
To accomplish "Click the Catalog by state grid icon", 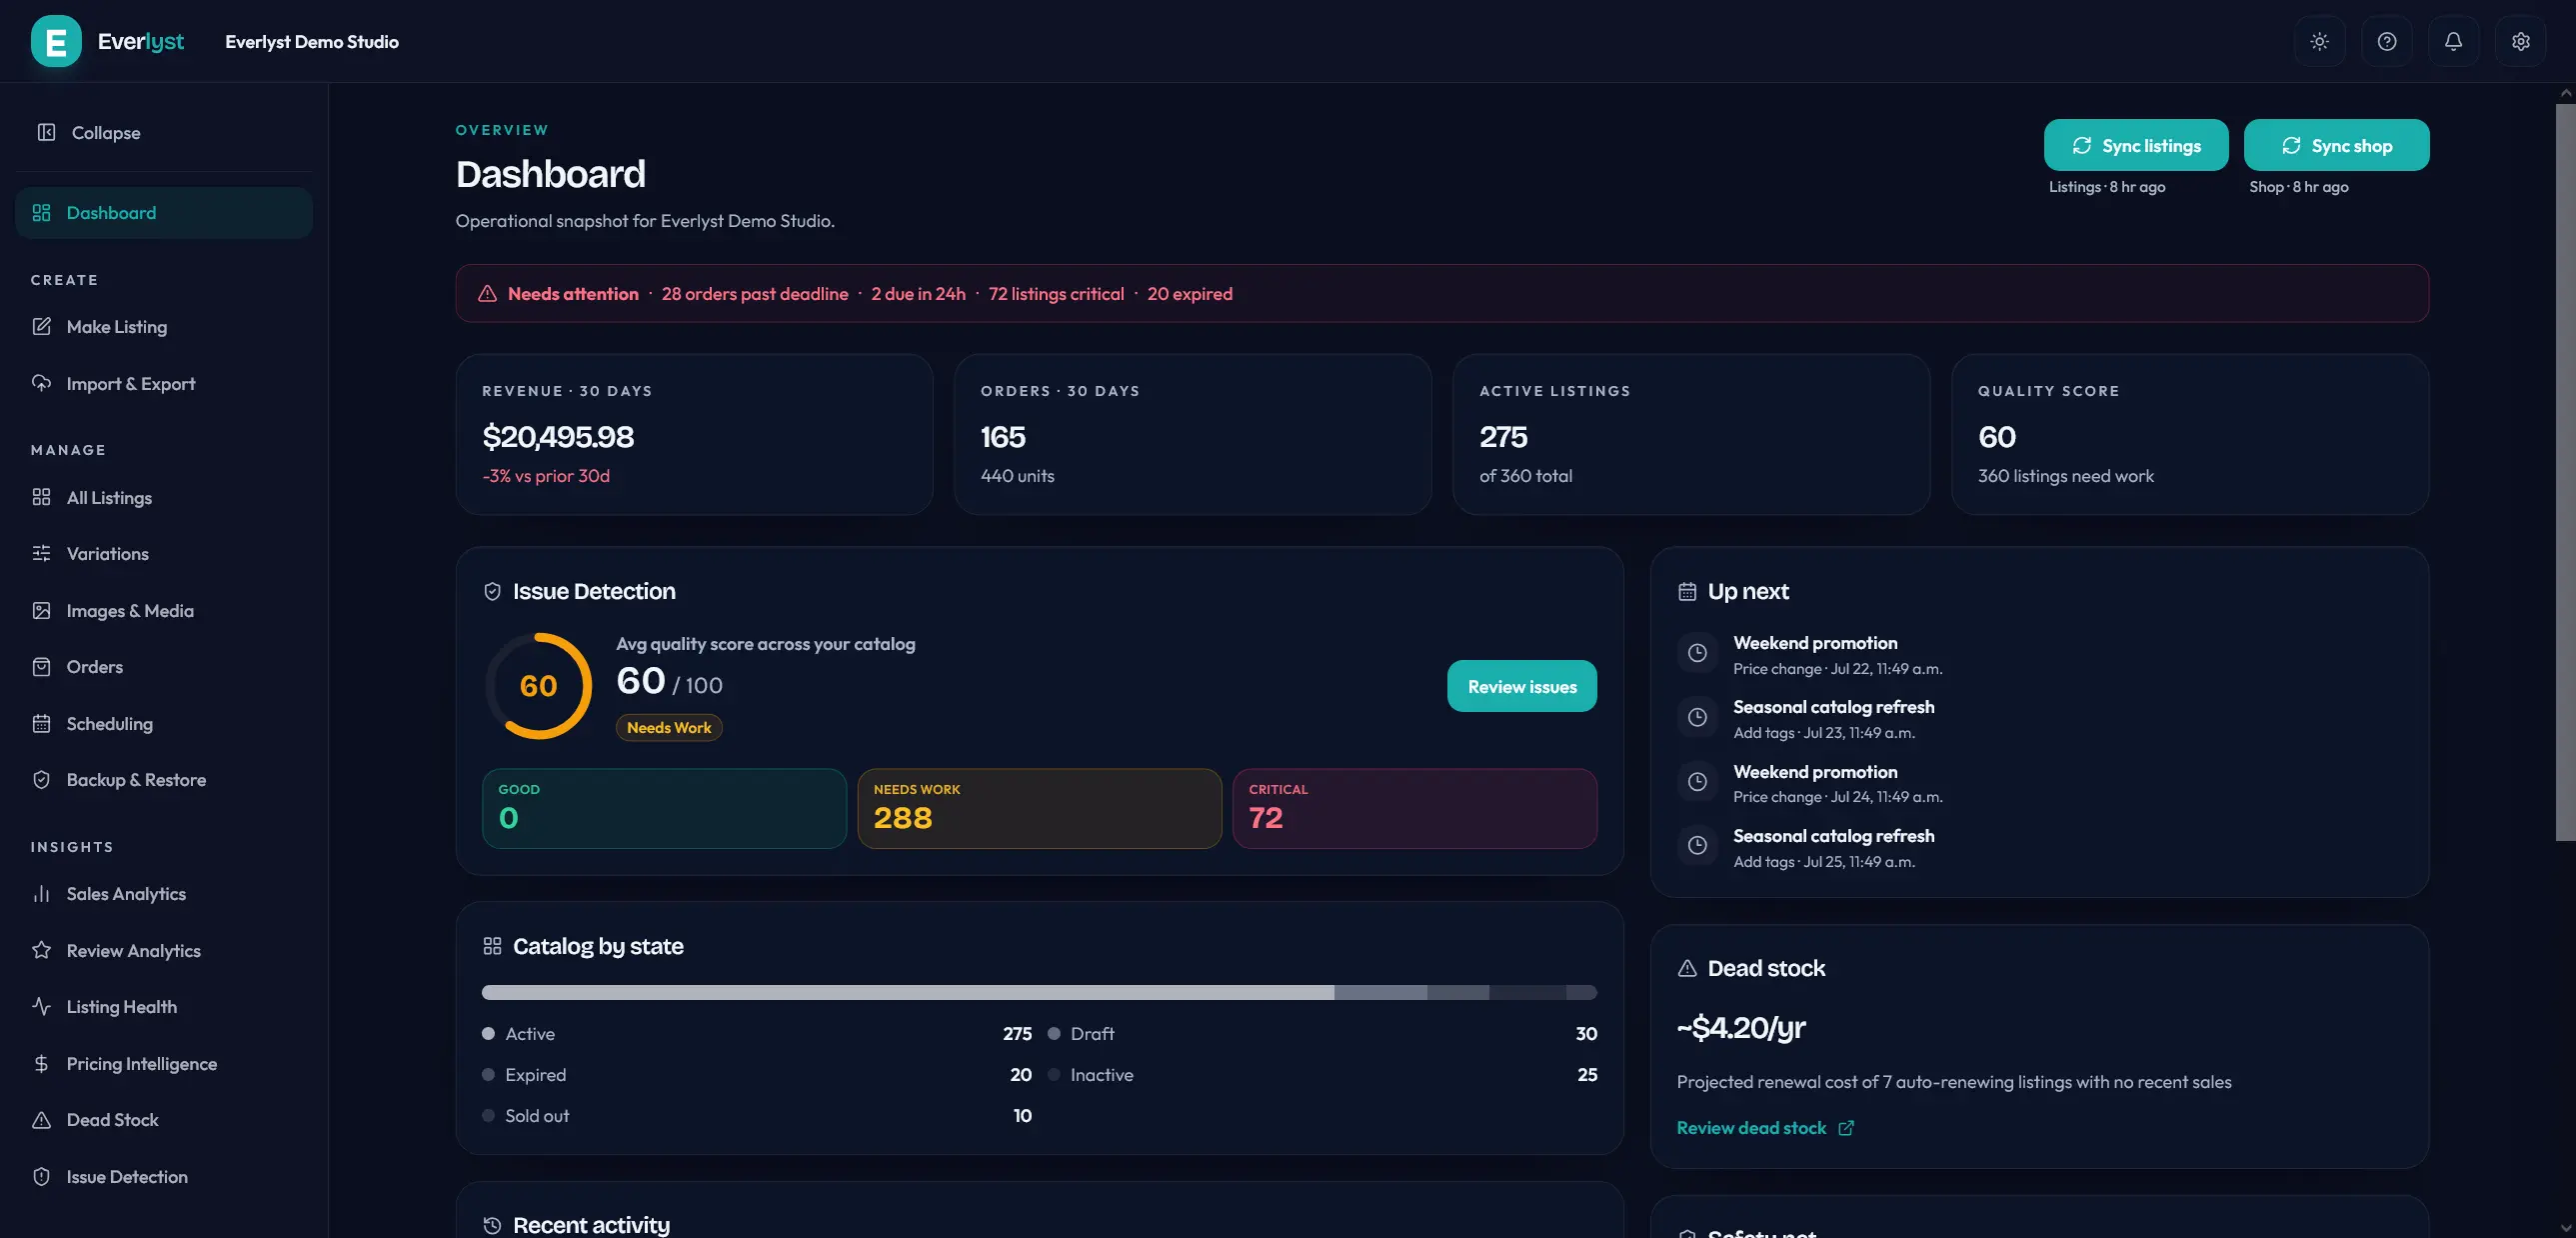I will click(x=492, y=946).
